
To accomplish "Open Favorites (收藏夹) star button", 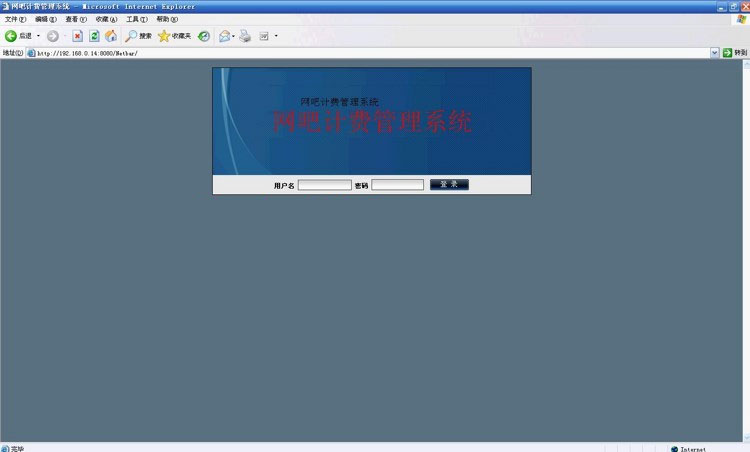I will coord(175,36).
